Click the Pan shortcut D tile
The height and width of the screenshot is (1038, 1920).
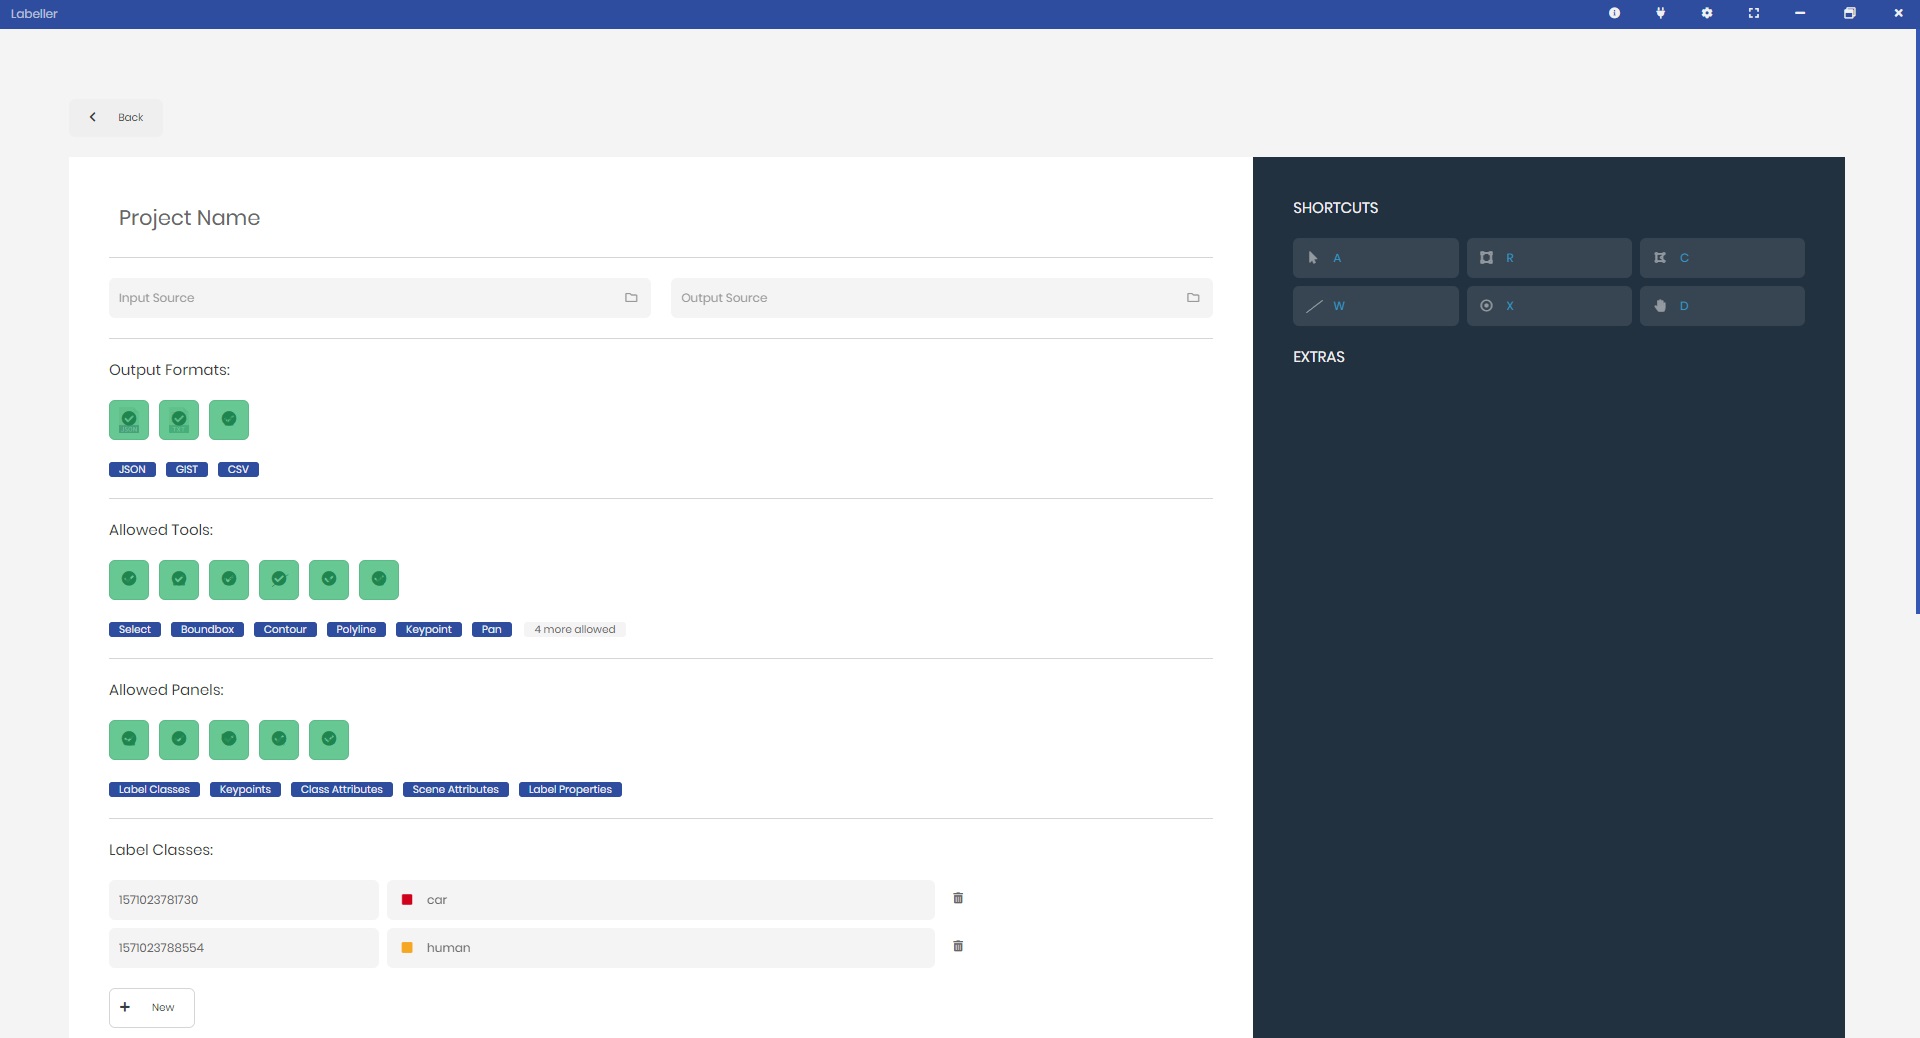pyautogui.click(x=1722, y=306)
